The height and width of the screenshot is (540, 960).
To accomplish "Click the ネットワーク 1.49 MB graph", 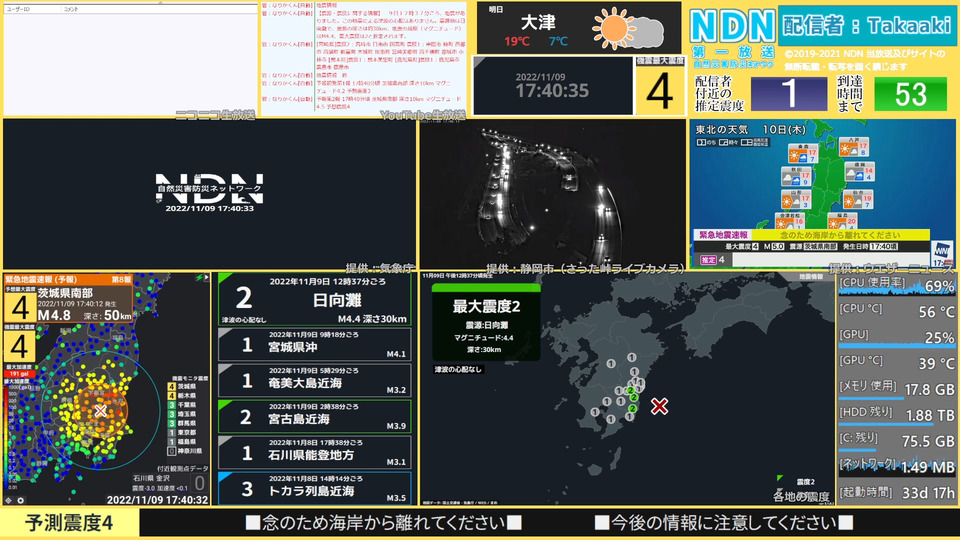I will 896,467.
